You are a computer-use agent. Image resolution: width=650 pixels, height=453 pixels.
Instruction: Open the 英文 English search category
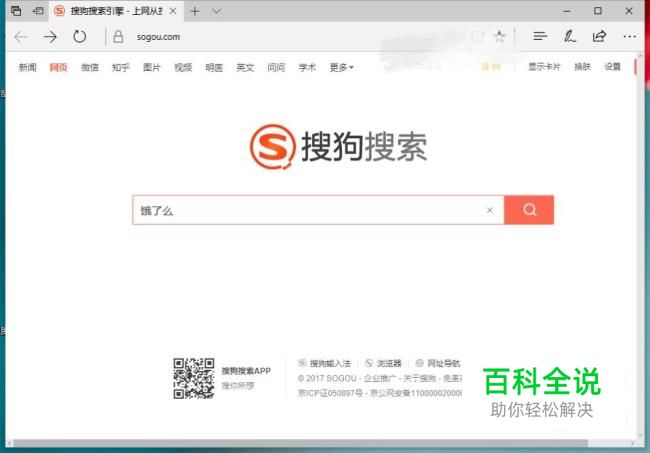pyautogui.click(x=245, y=67)
